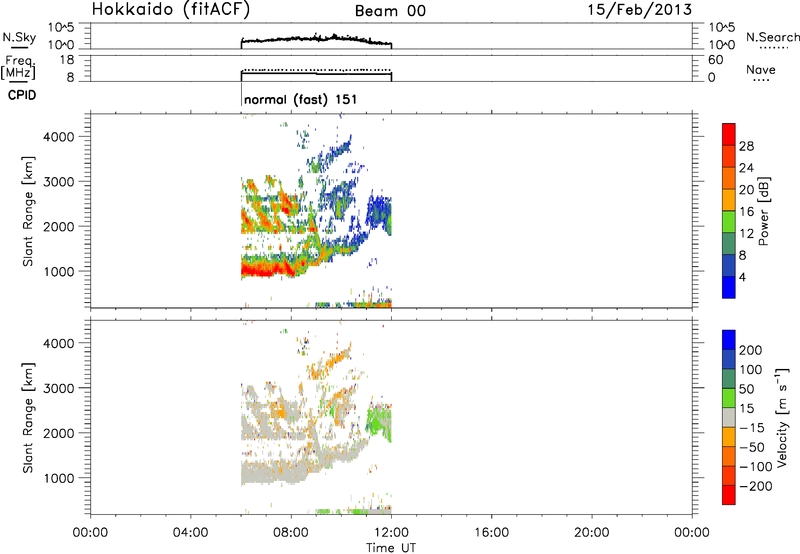Select the light green power colorbar segment near 16

729,221
